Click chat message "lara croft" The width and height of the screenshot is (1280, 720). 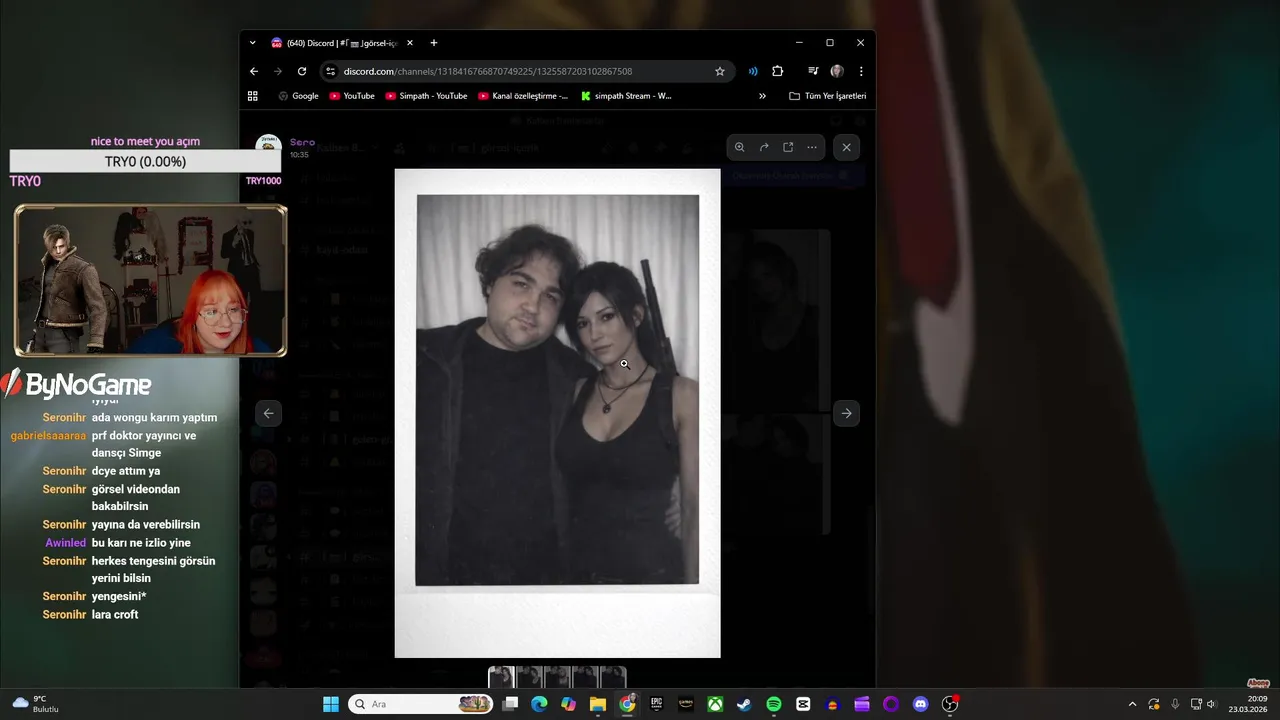(115, 614)
